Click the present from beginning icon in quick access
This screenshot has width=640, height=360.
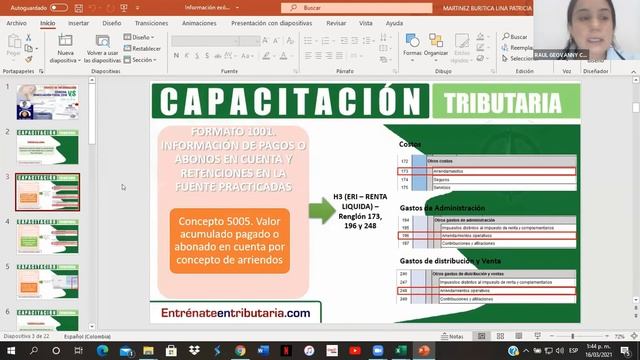124,8
